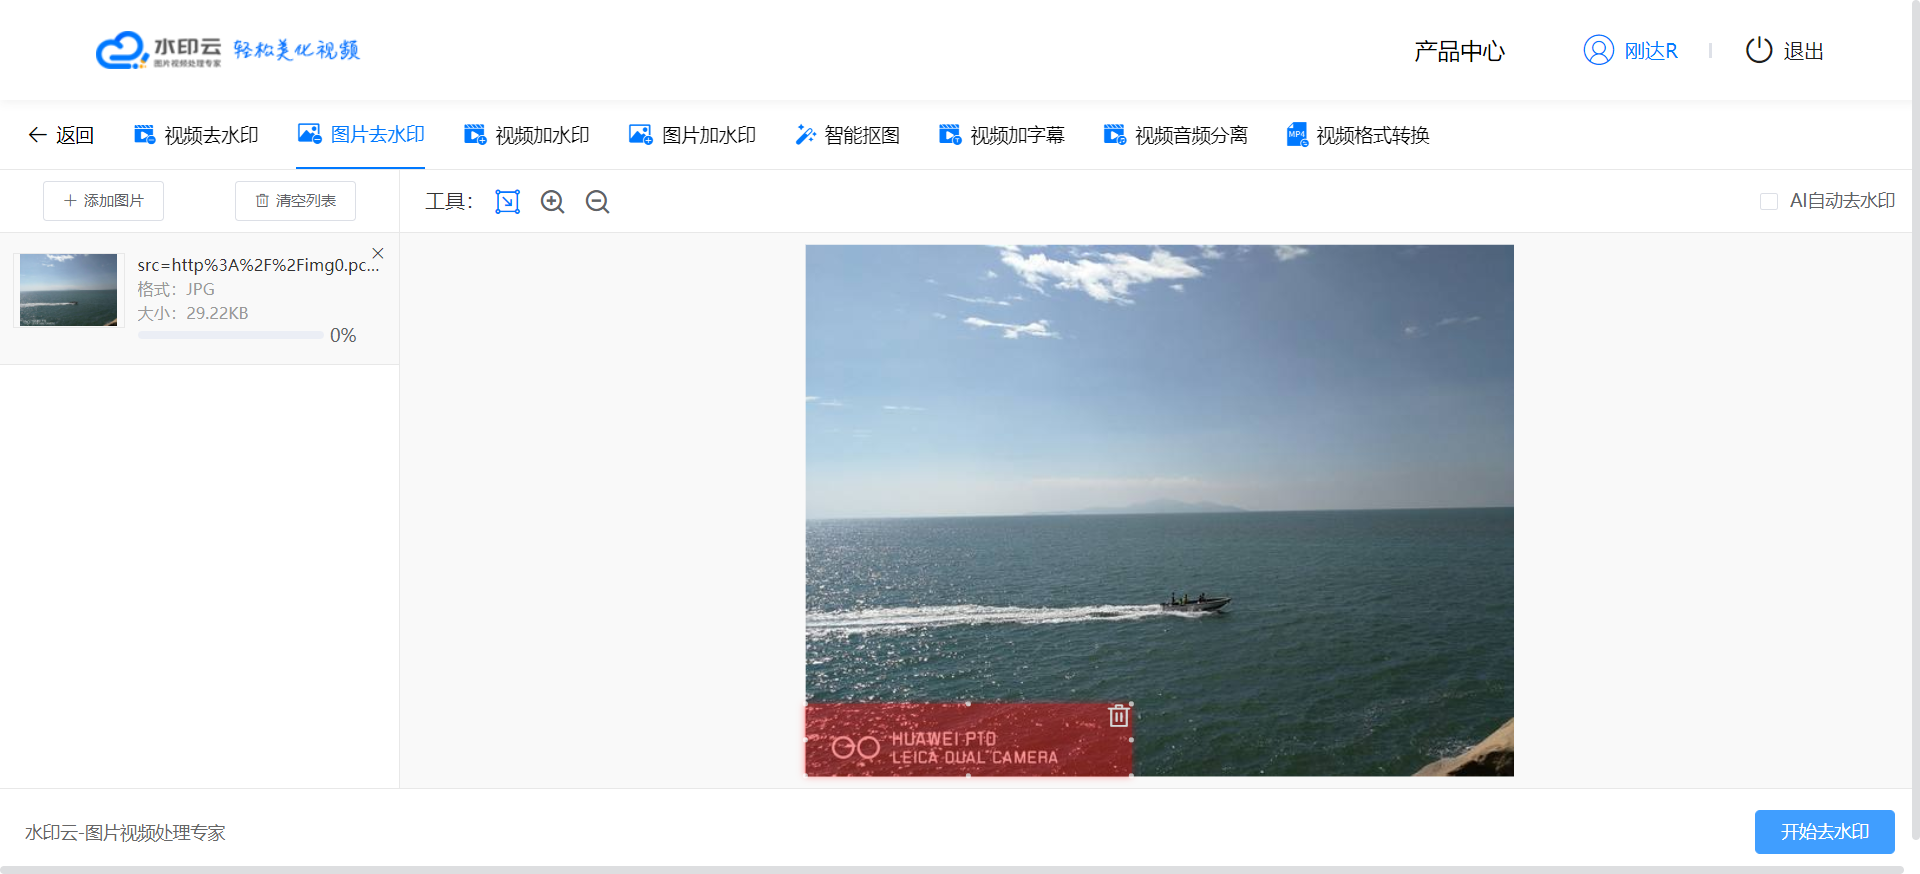The width and height of the screenshot is (1920, 874).
Task: Delete the red watermark selection box
Action: click(1118, 716)
